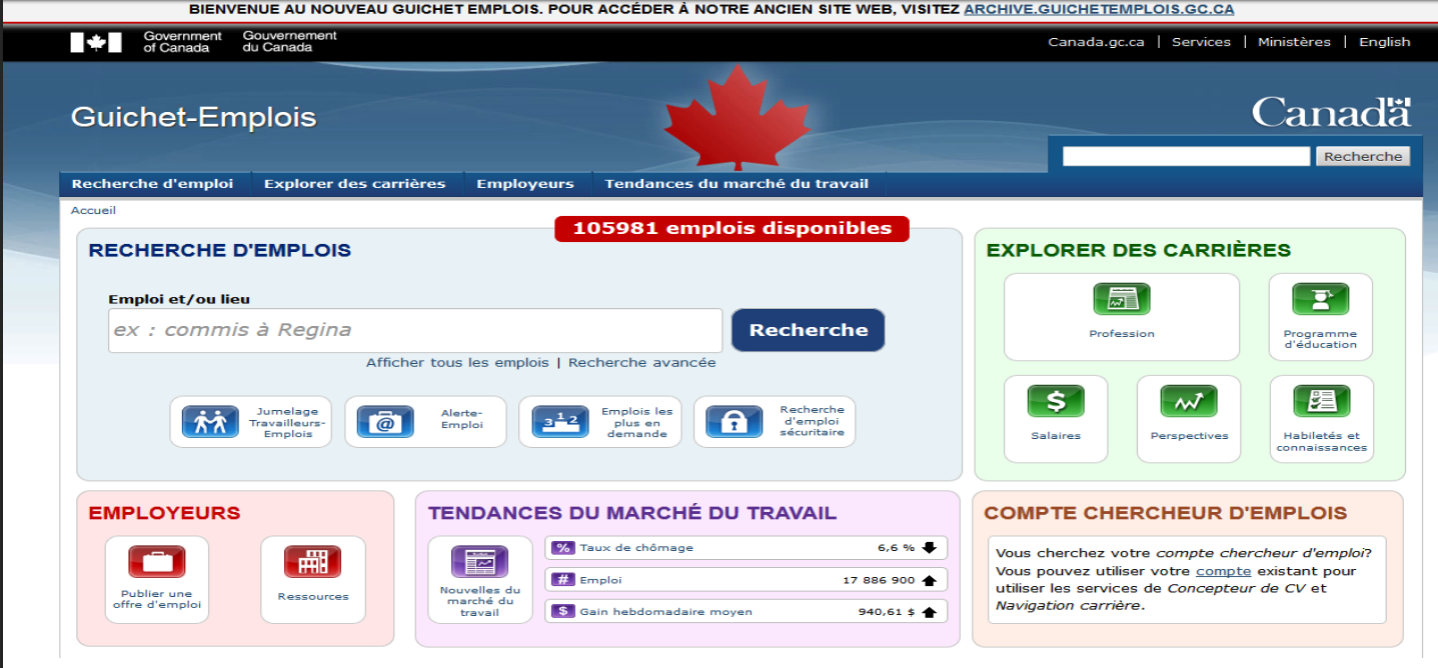Screen dimensions: 1438x668
Task: Click the Gain hebdomadaire moyen row label
Action: click(x=666, y=611)
